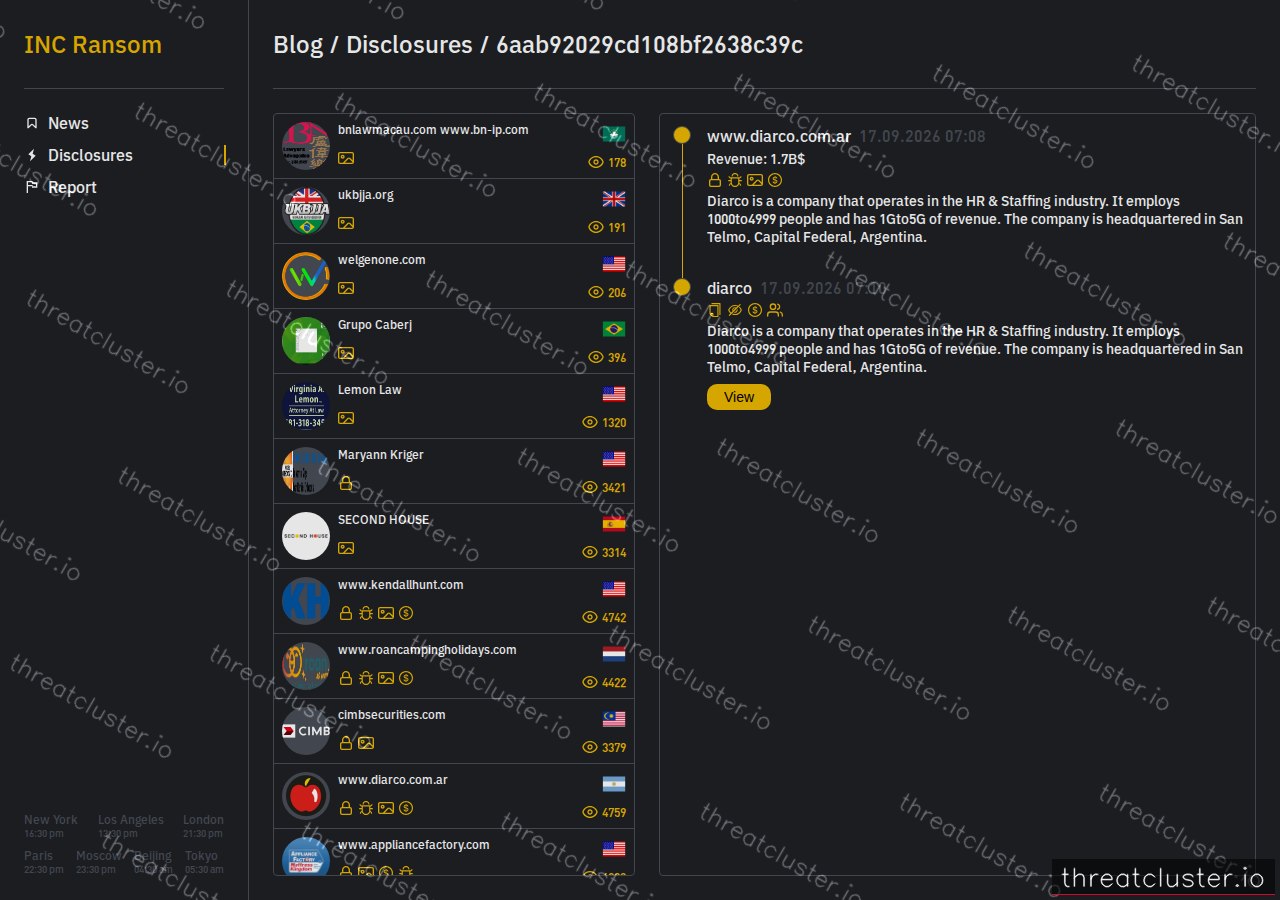
Task: Click the bug icon under Revenue: 1.7B$
Action: pyautogui.click(x=735, y=181)
